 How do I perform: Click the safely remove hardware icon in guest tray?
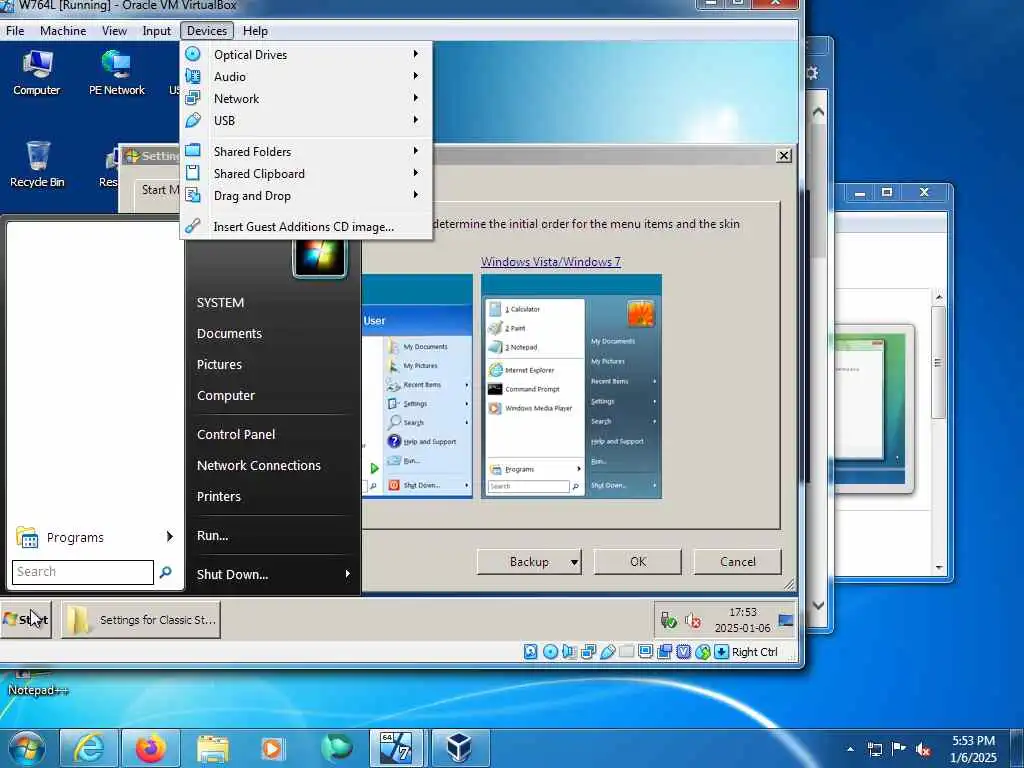668,620
